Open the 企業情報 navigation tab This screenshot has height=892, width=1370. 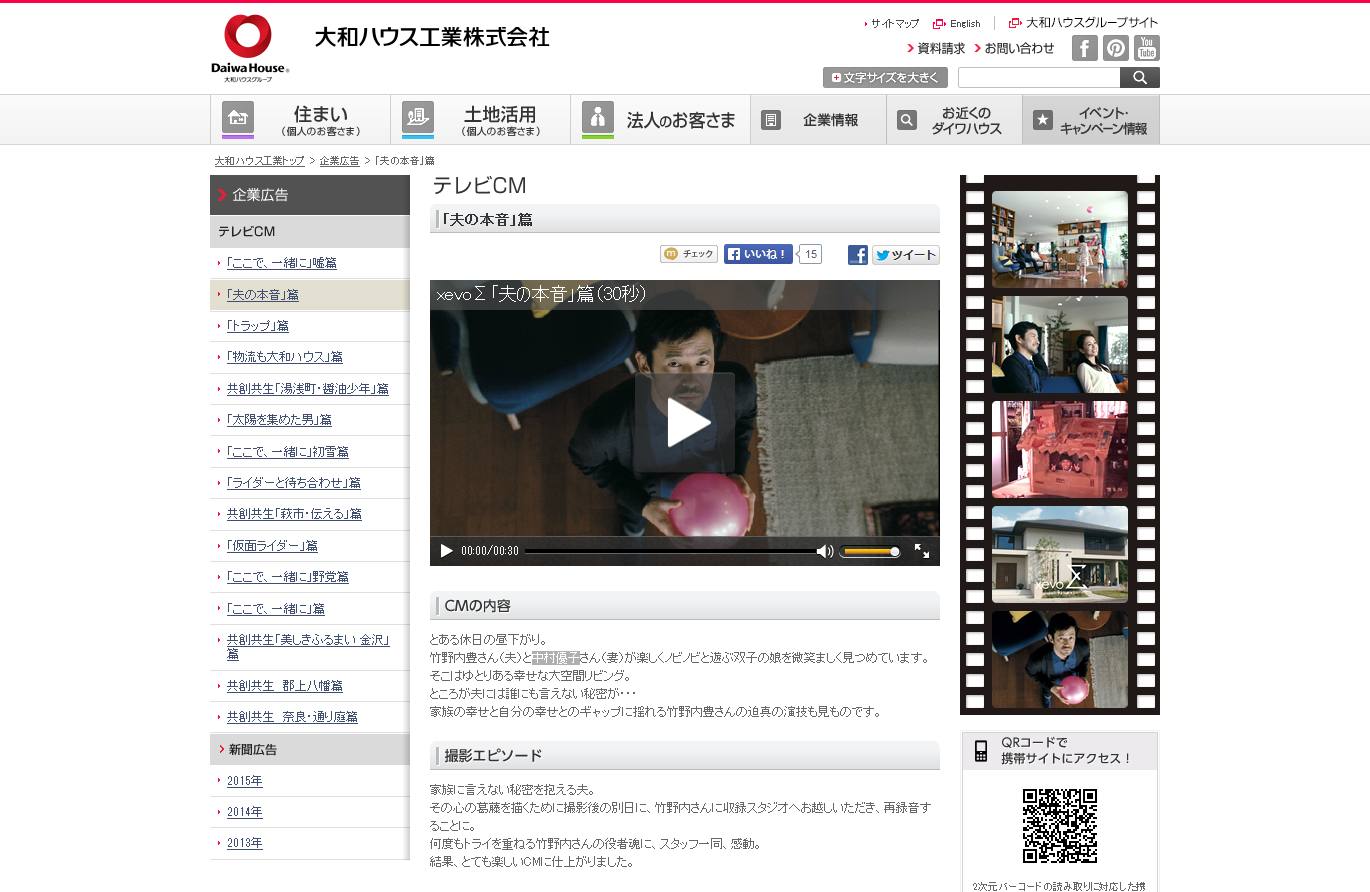818,120
